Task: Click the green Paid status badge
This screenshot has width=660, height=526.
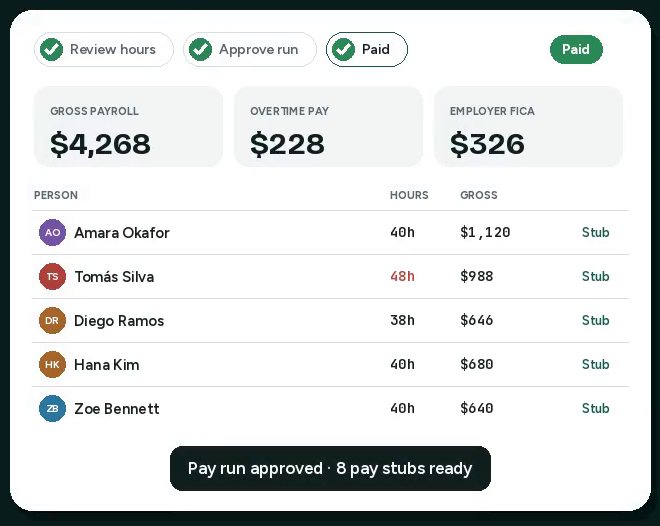Action: pyautogui.click(x=576, y=50)
